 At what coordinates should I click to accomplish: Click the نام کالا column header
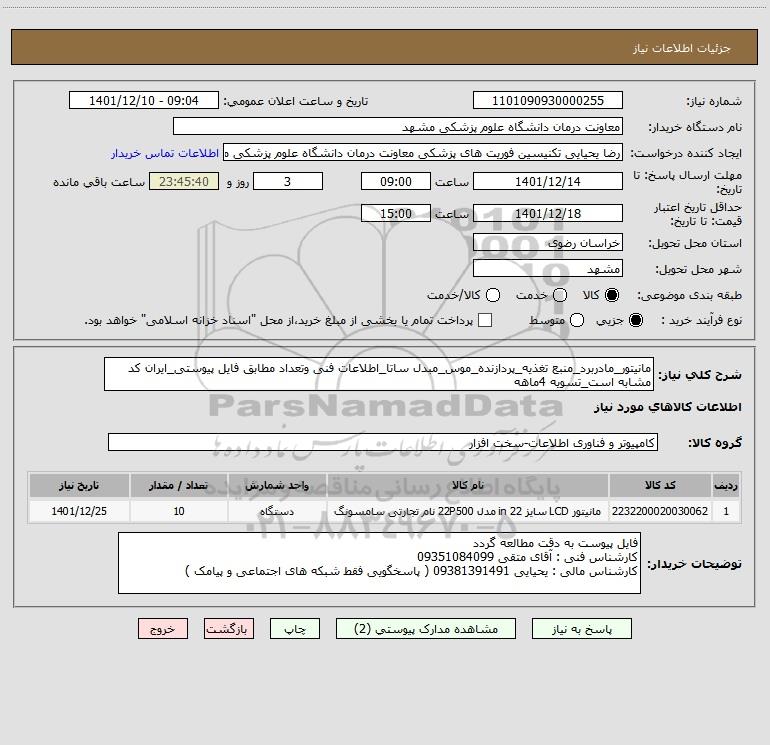(468, 485)
